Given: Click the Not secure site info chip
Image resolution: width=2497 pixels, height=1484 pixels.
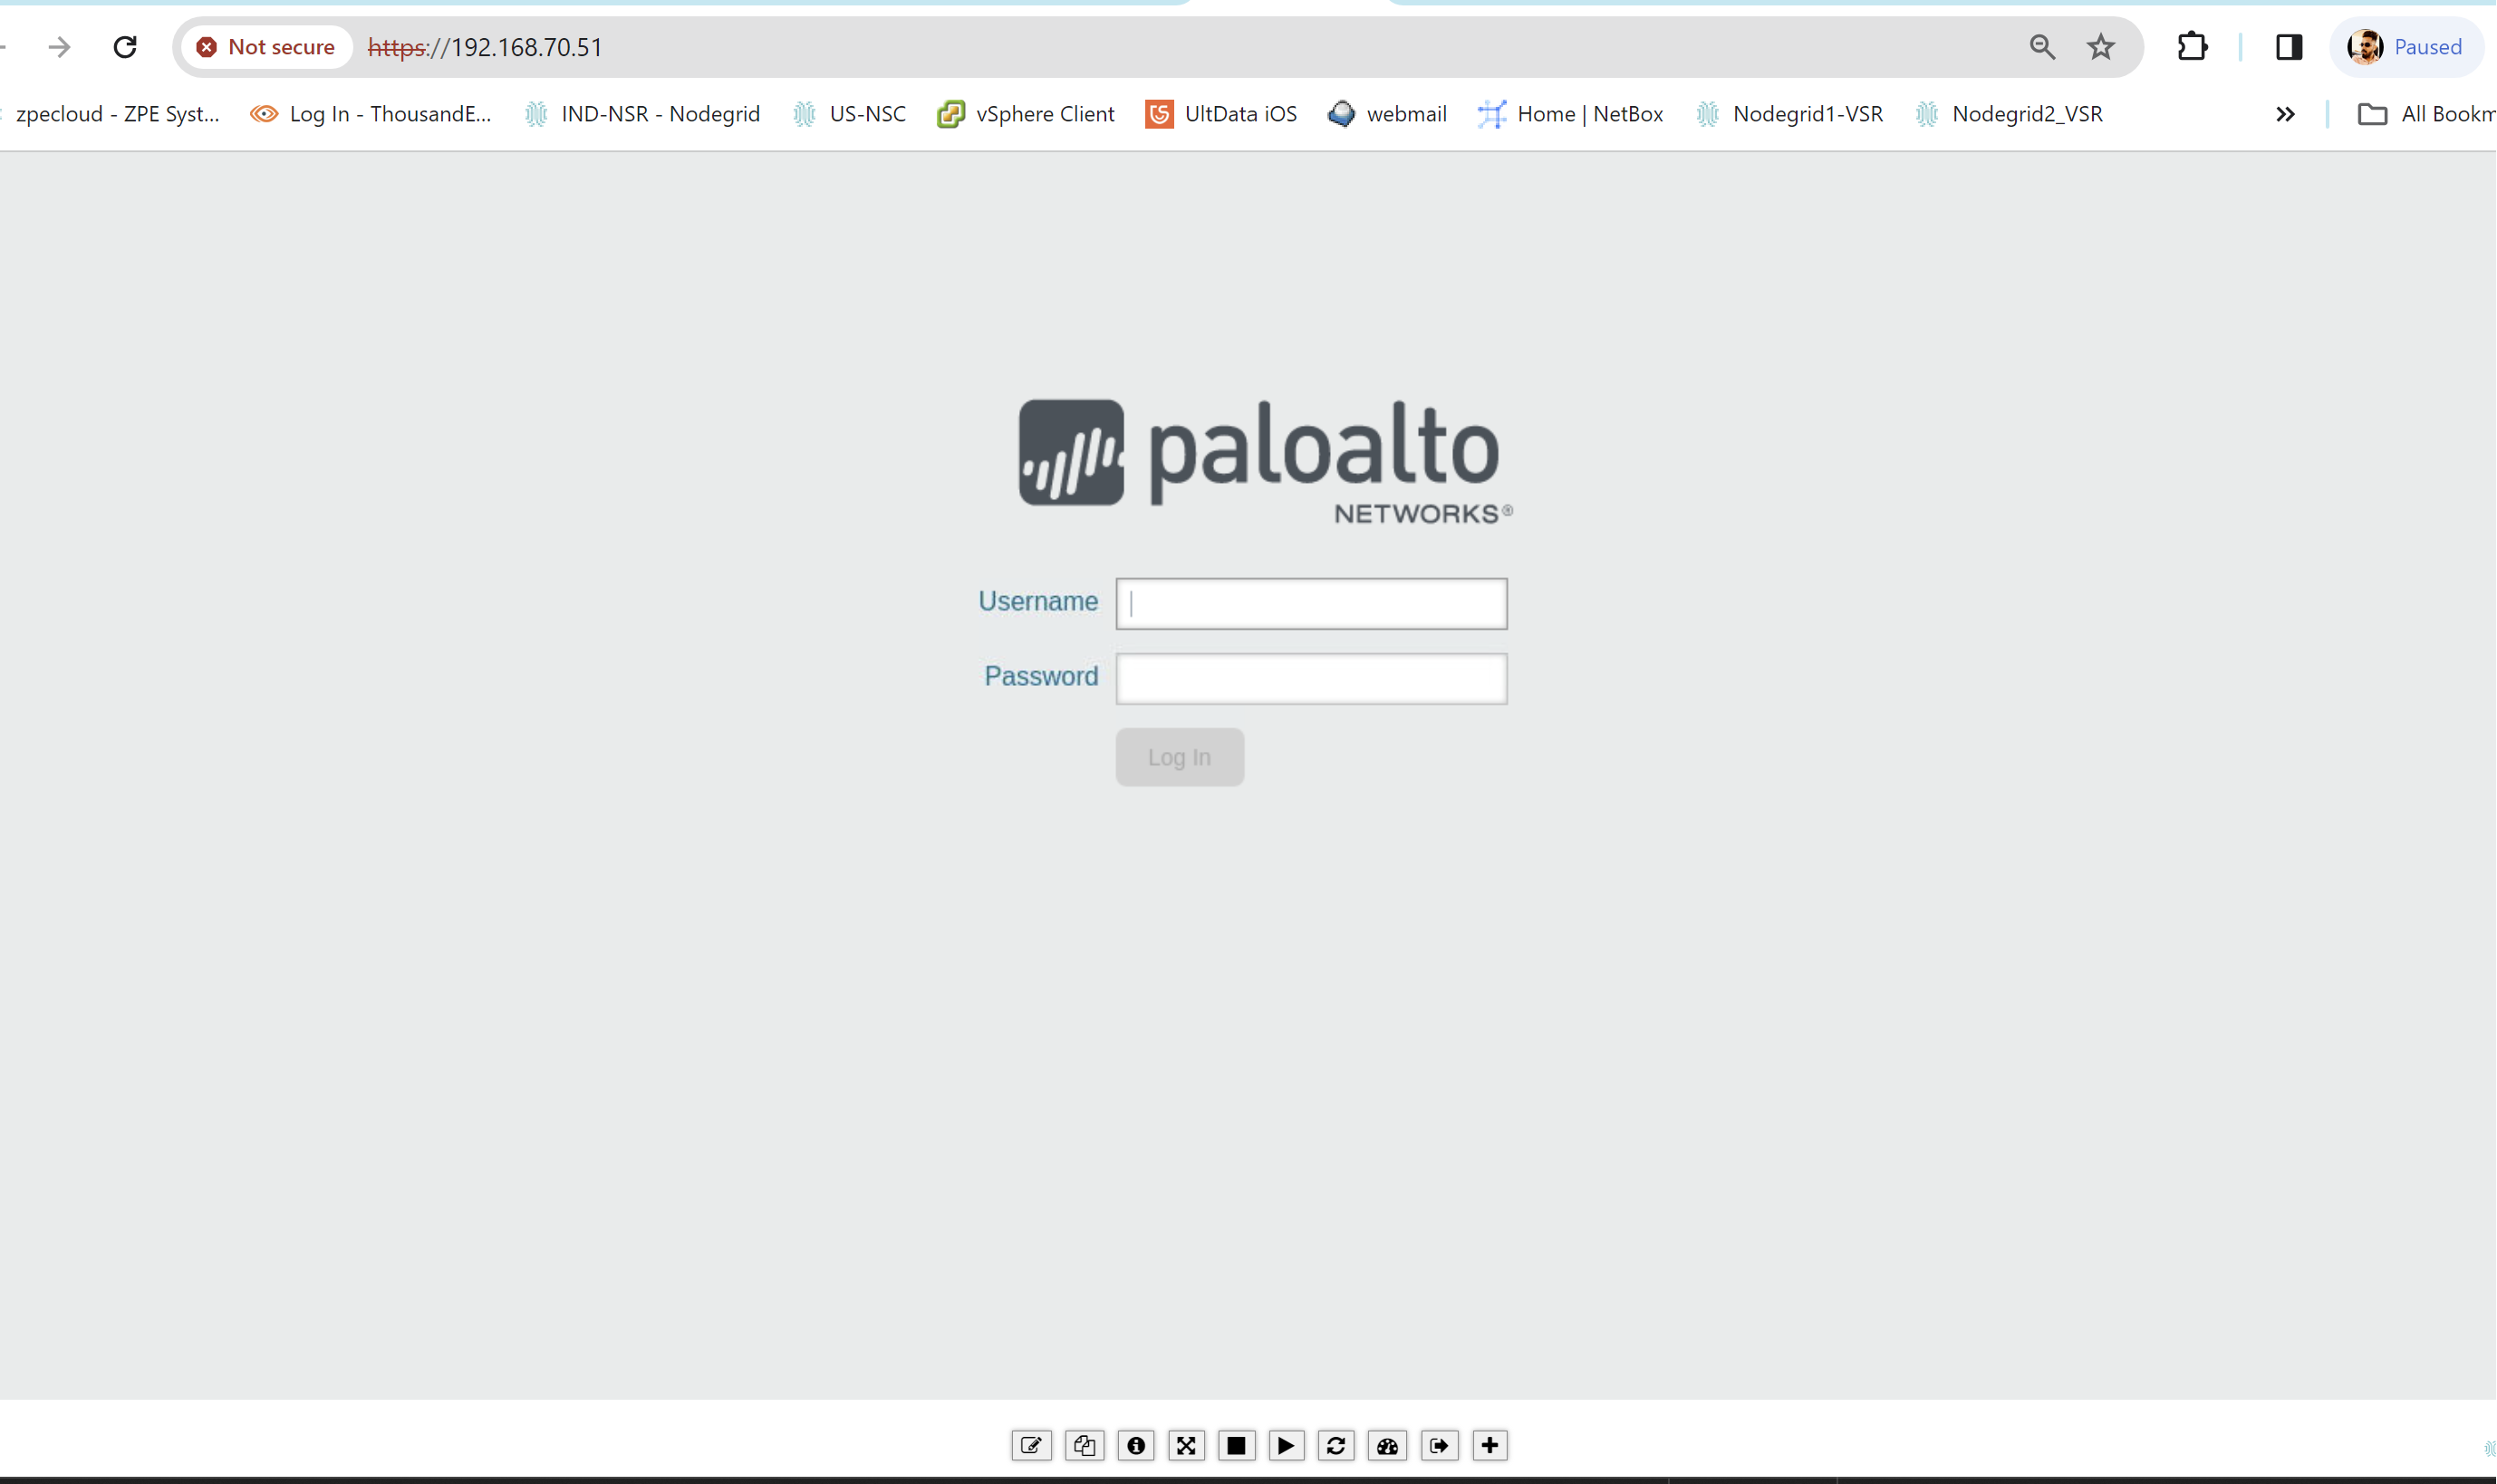Looking at the screenshot, I should [266, 47].
